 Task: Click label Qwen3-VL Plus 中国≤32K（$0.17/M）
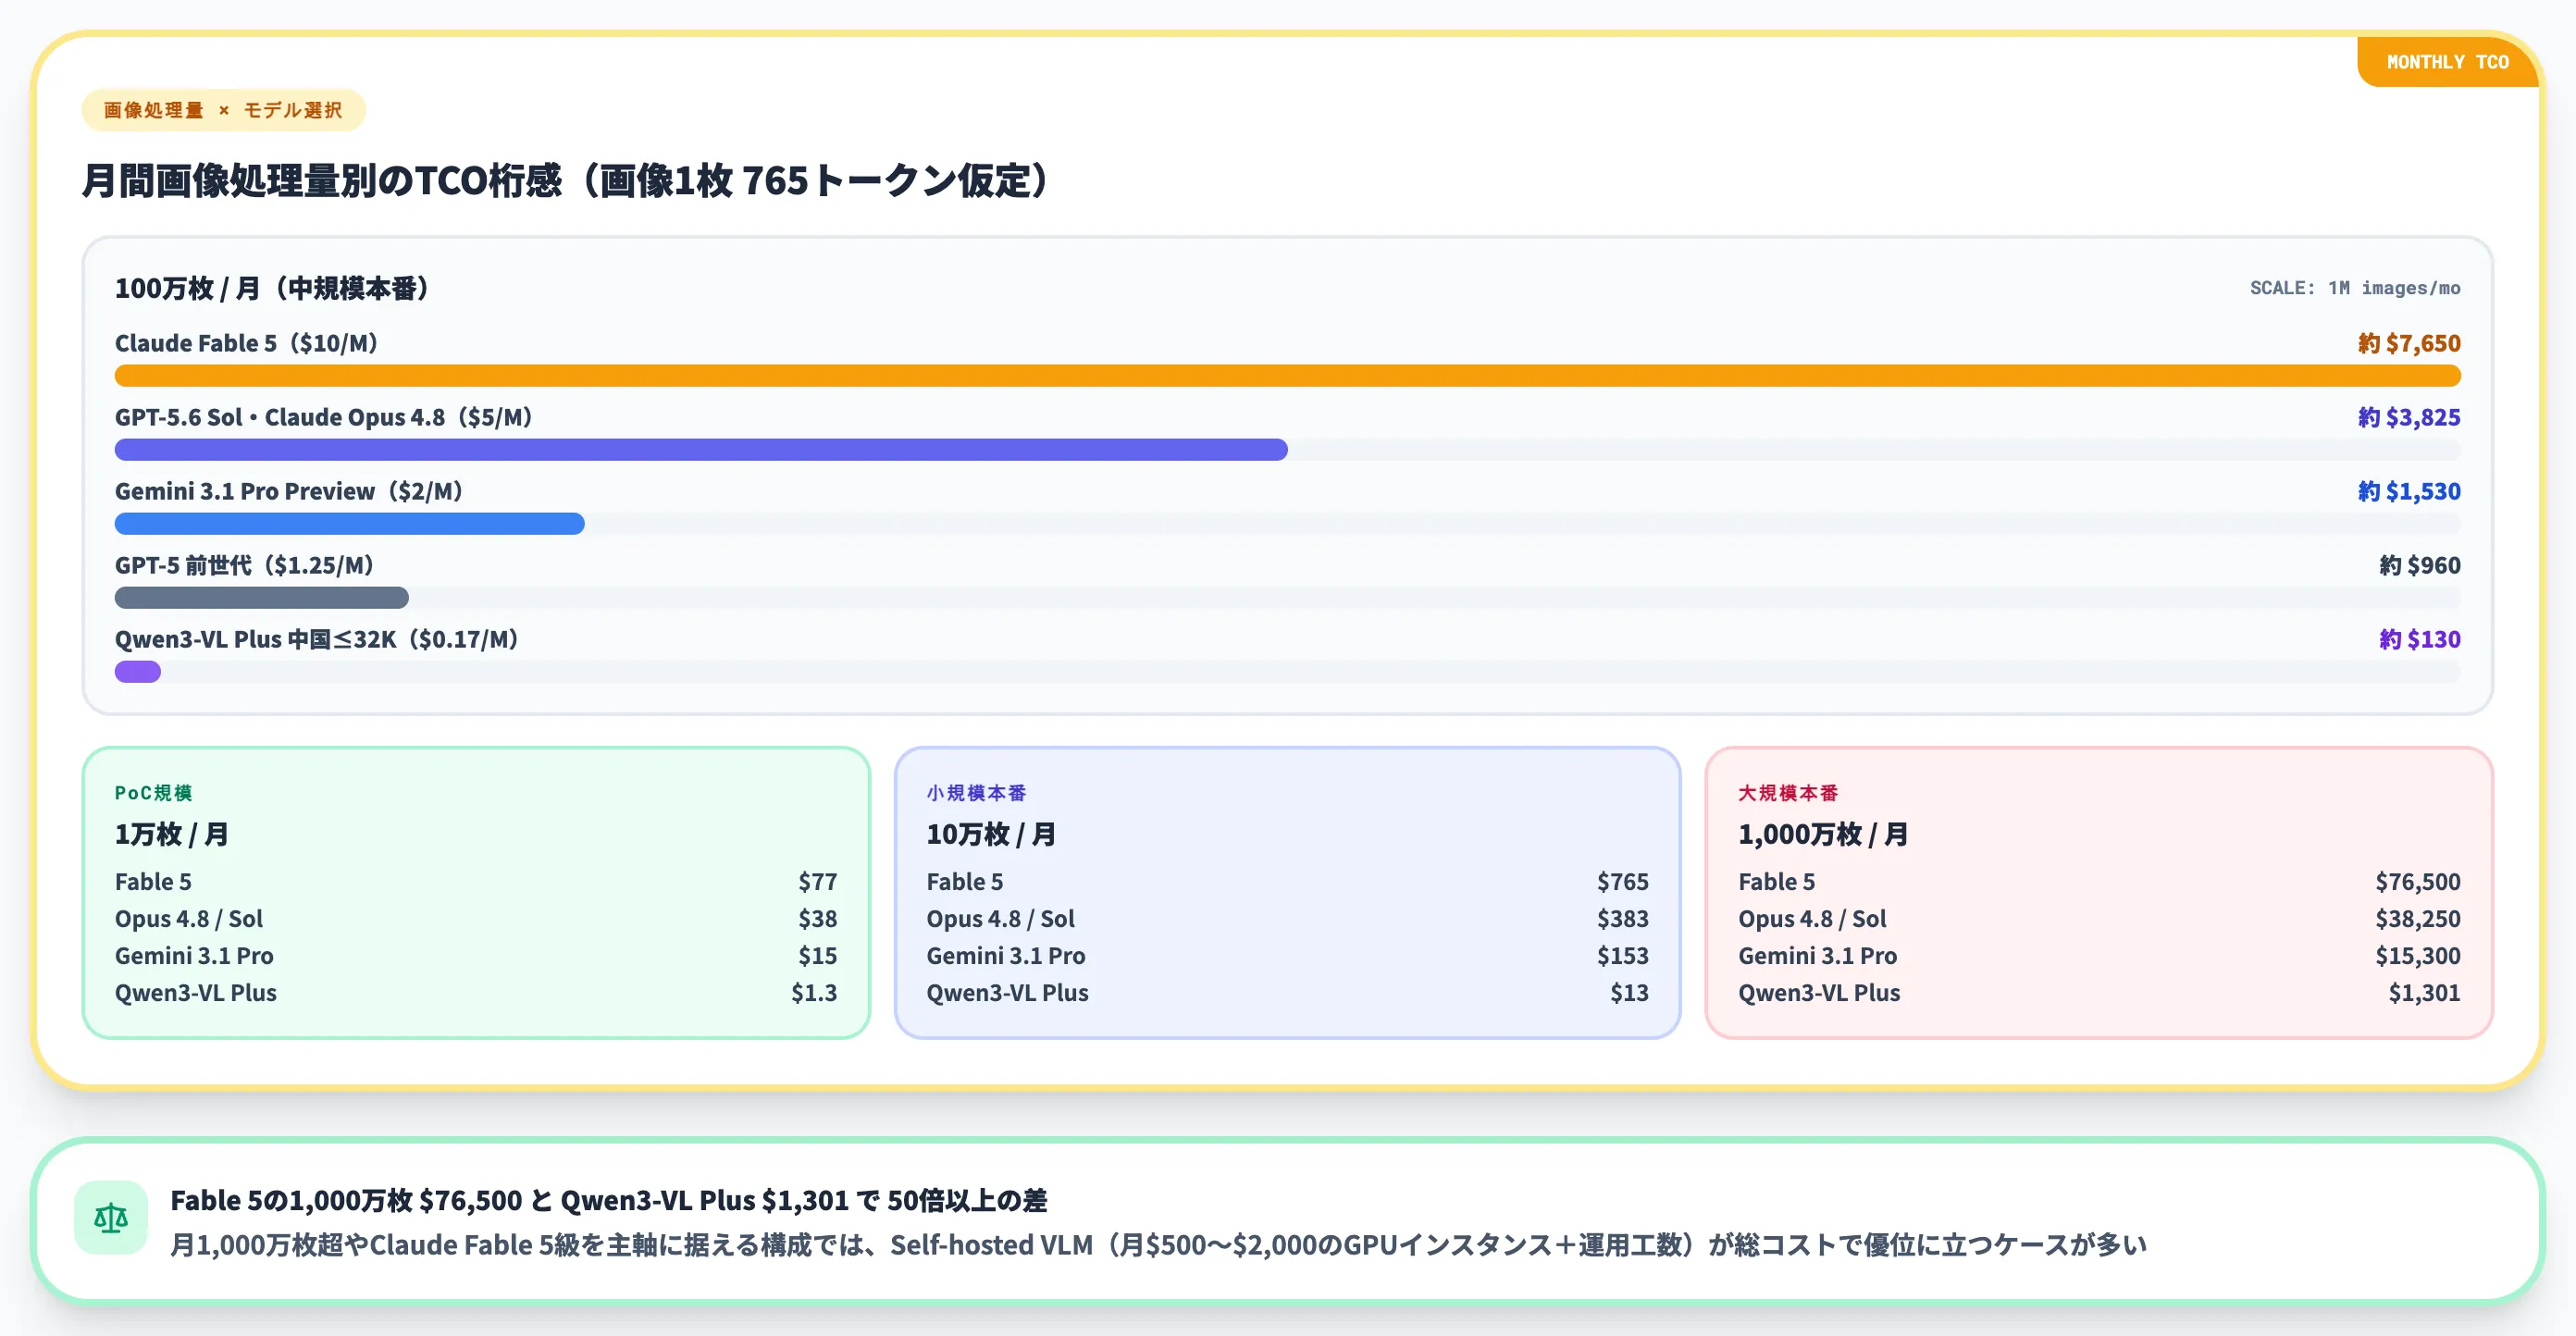[317, 639]
